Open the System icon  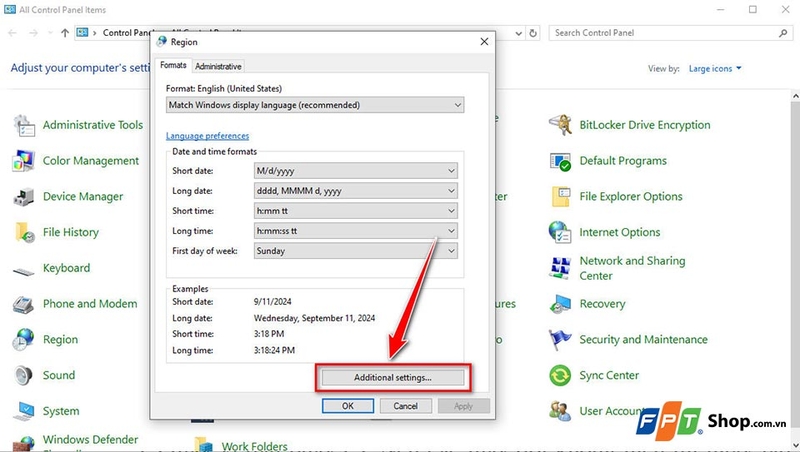point(24,411)
